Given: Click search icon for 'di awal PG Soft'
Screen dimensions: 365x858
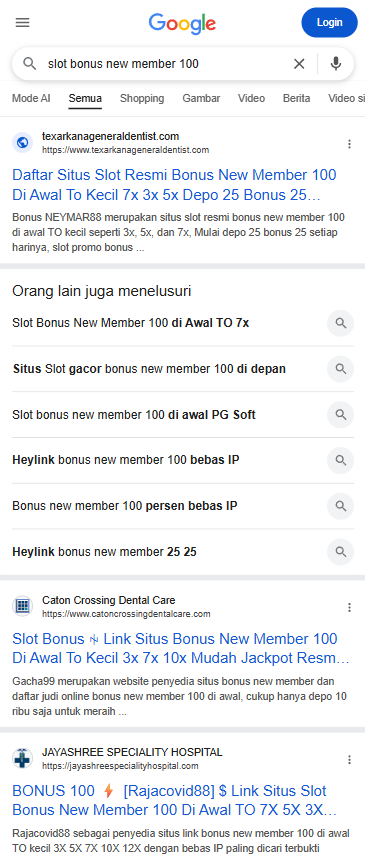Looking at the screenshot, I should pyautogui.click(x=341, y=415).
